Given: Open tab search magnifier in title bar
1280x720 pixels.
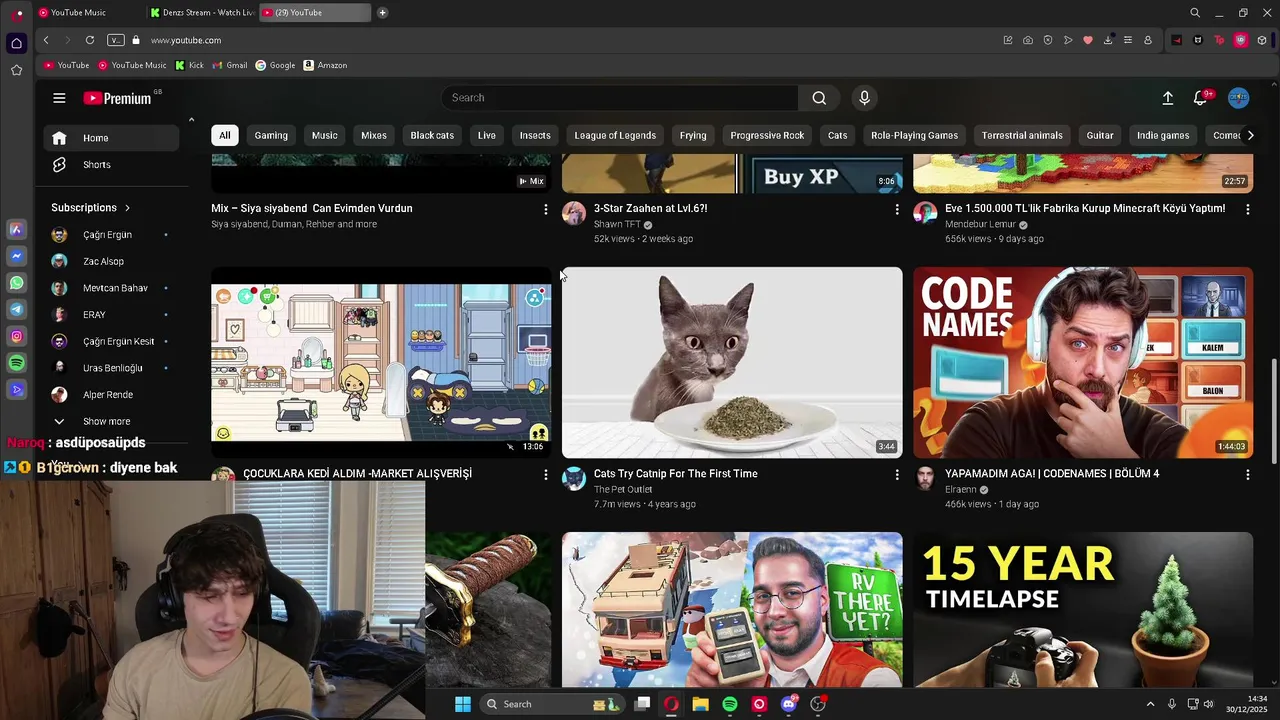Looking at the screenshot, I should pyautogui.click(x=1195, y=13).
